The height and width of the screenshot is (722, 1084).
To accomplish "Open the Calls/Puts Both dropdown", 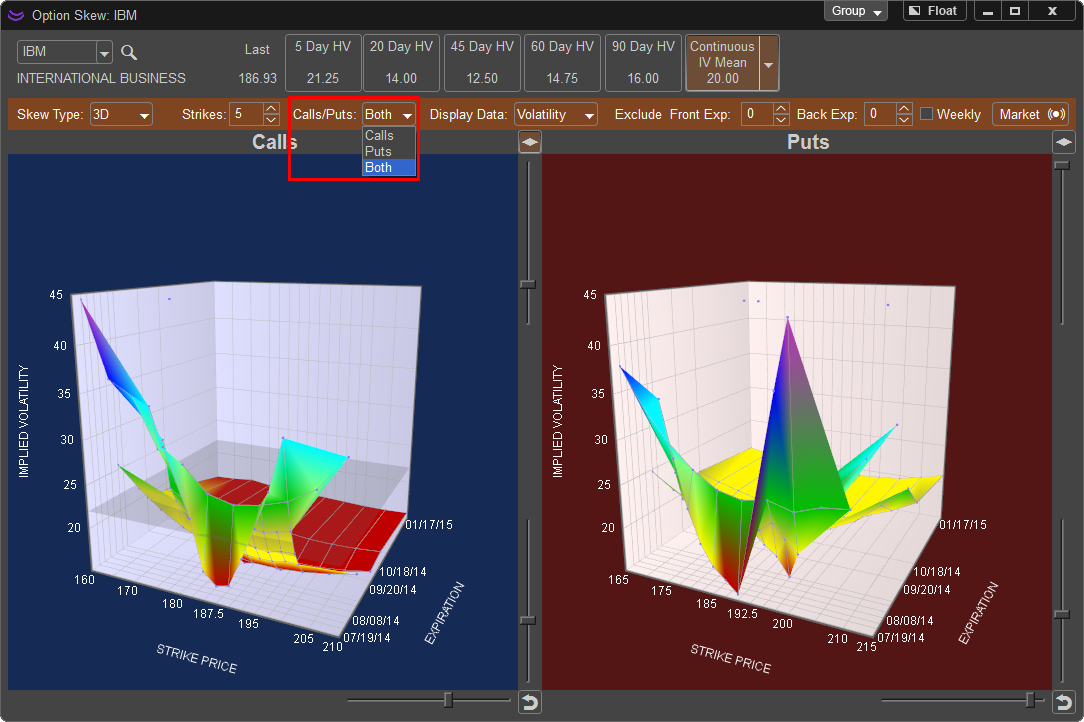I will coord(389,114).
